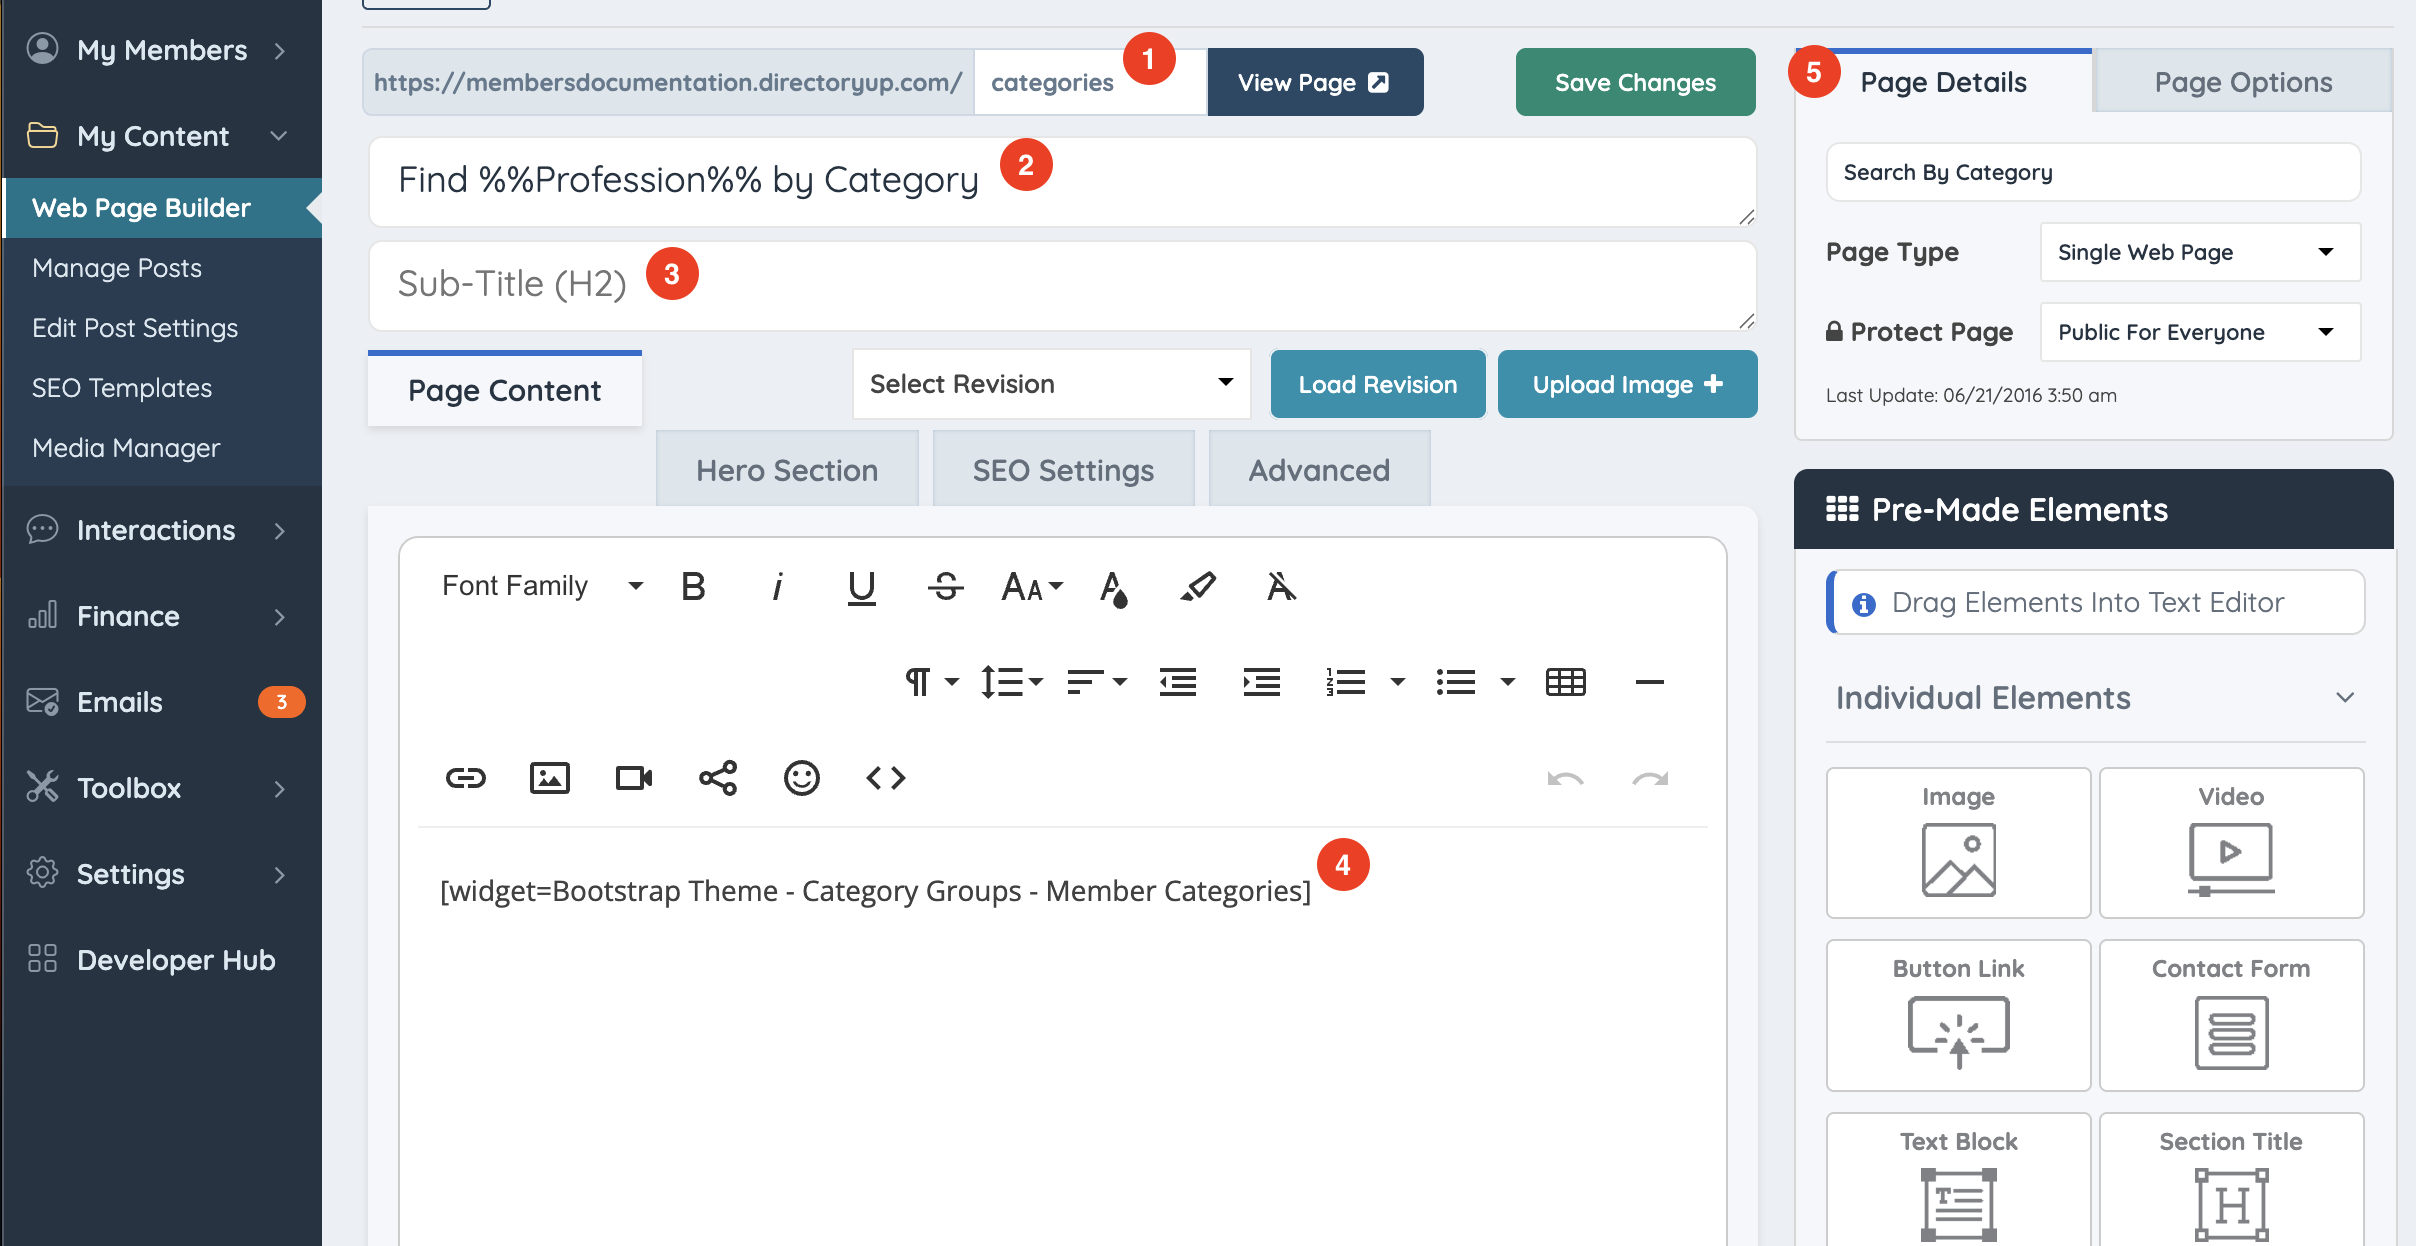
Task: Toggle bold formatting in editor
Action: tap(693, 586)
